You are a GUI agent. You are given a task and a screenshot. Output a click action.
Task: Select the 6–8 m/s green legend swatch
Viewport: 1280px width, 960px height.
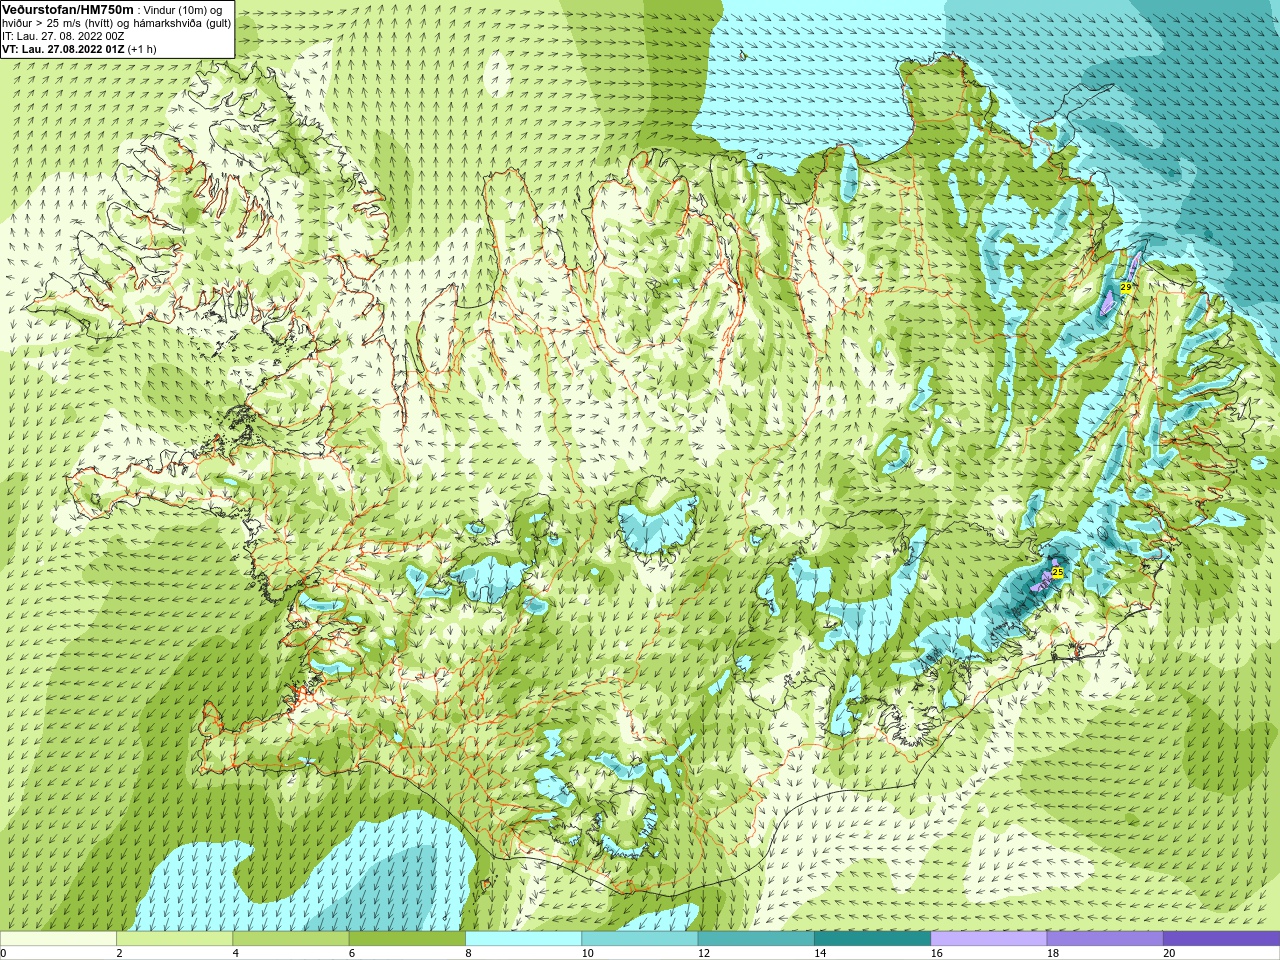click(407, 938)
